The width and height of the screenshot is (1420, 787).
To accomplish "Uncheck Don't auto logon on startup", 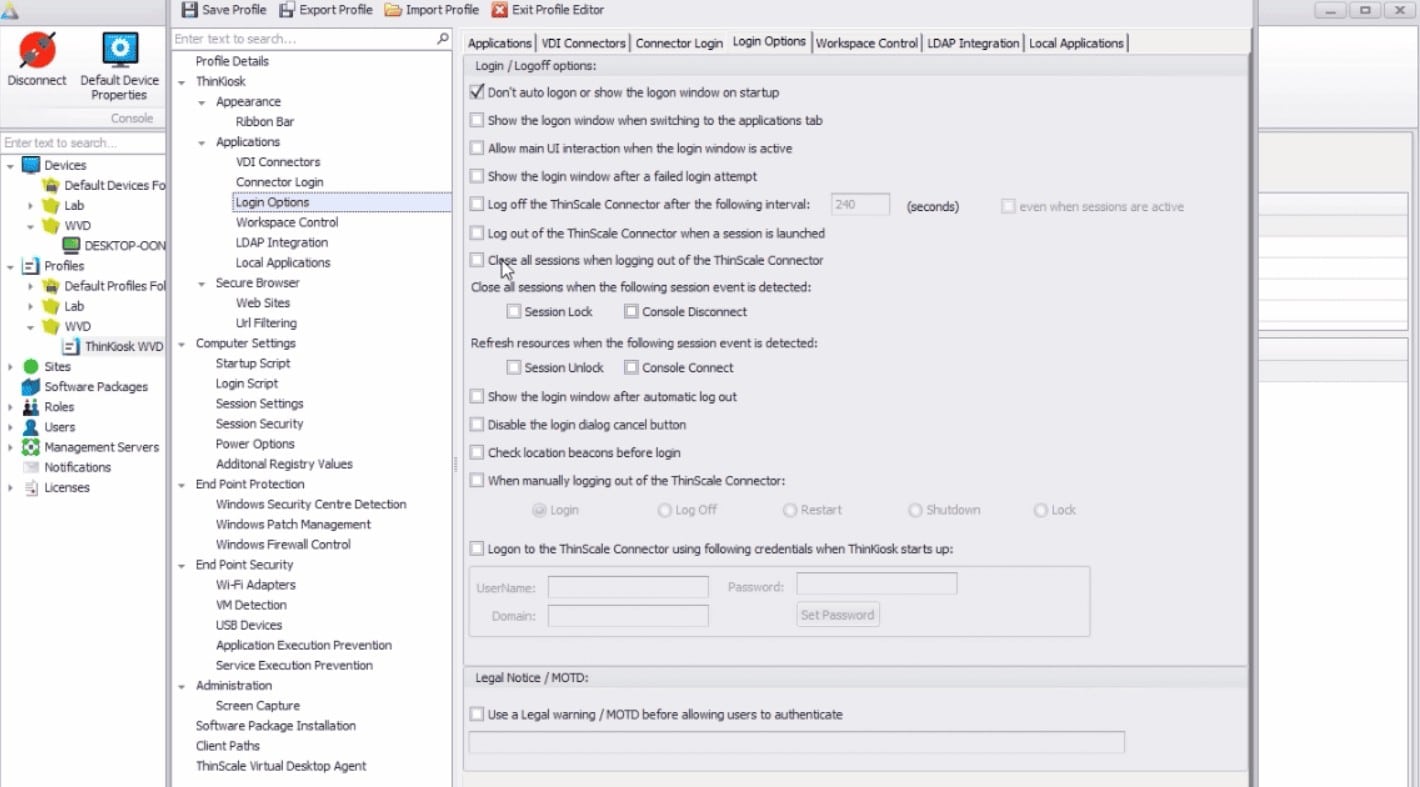I will coord(477,92).
